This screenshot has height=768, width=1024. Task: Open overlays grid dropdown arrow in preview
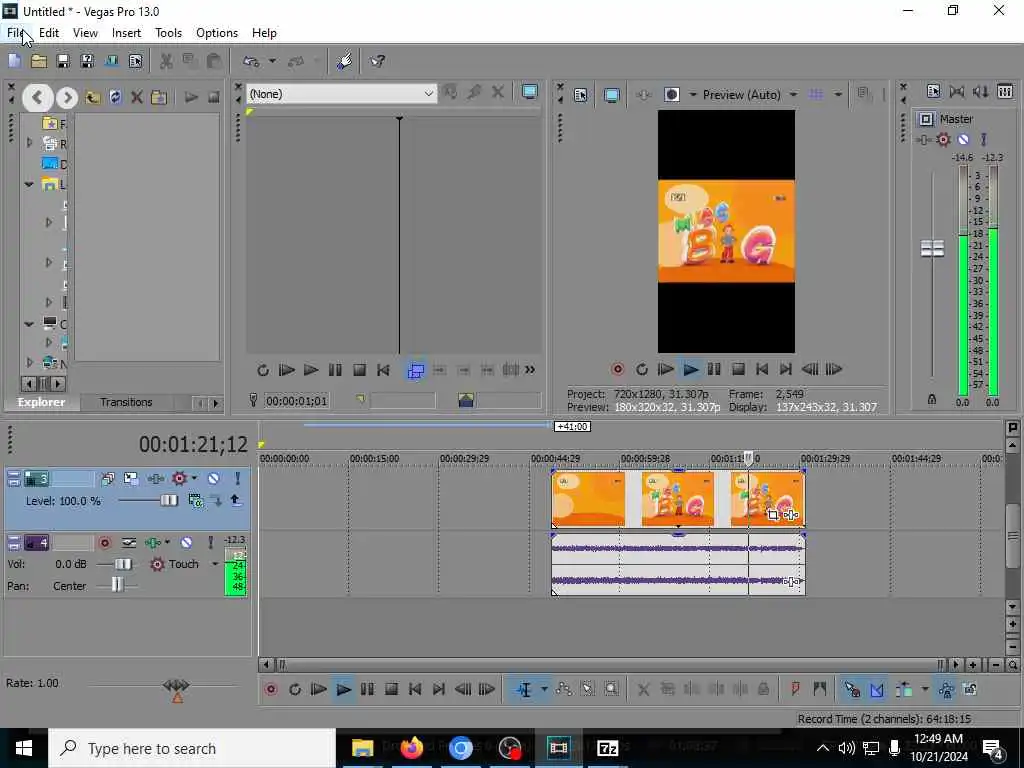(838, 95)
